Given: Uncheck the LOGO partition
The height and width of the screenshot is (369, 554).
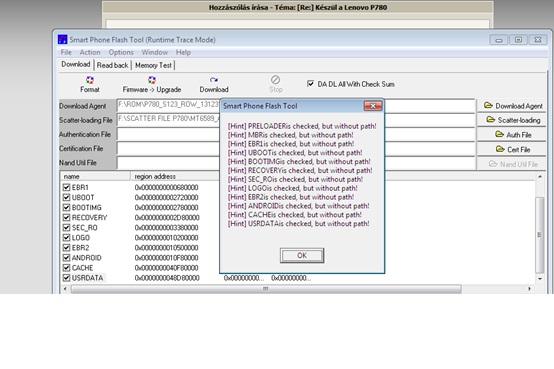Looking at the screenshot, I should (x=66, y=238).
